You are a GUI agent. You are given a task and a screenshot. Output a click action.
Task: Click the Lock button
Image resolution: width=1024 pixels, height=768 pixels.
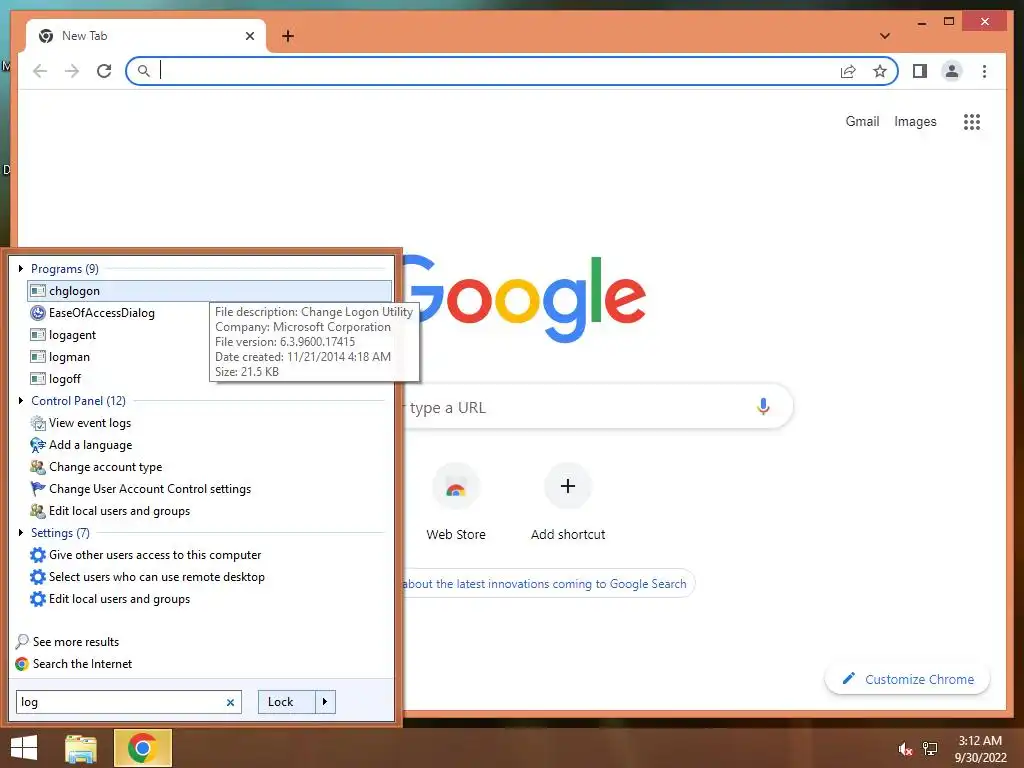(287, 701)
